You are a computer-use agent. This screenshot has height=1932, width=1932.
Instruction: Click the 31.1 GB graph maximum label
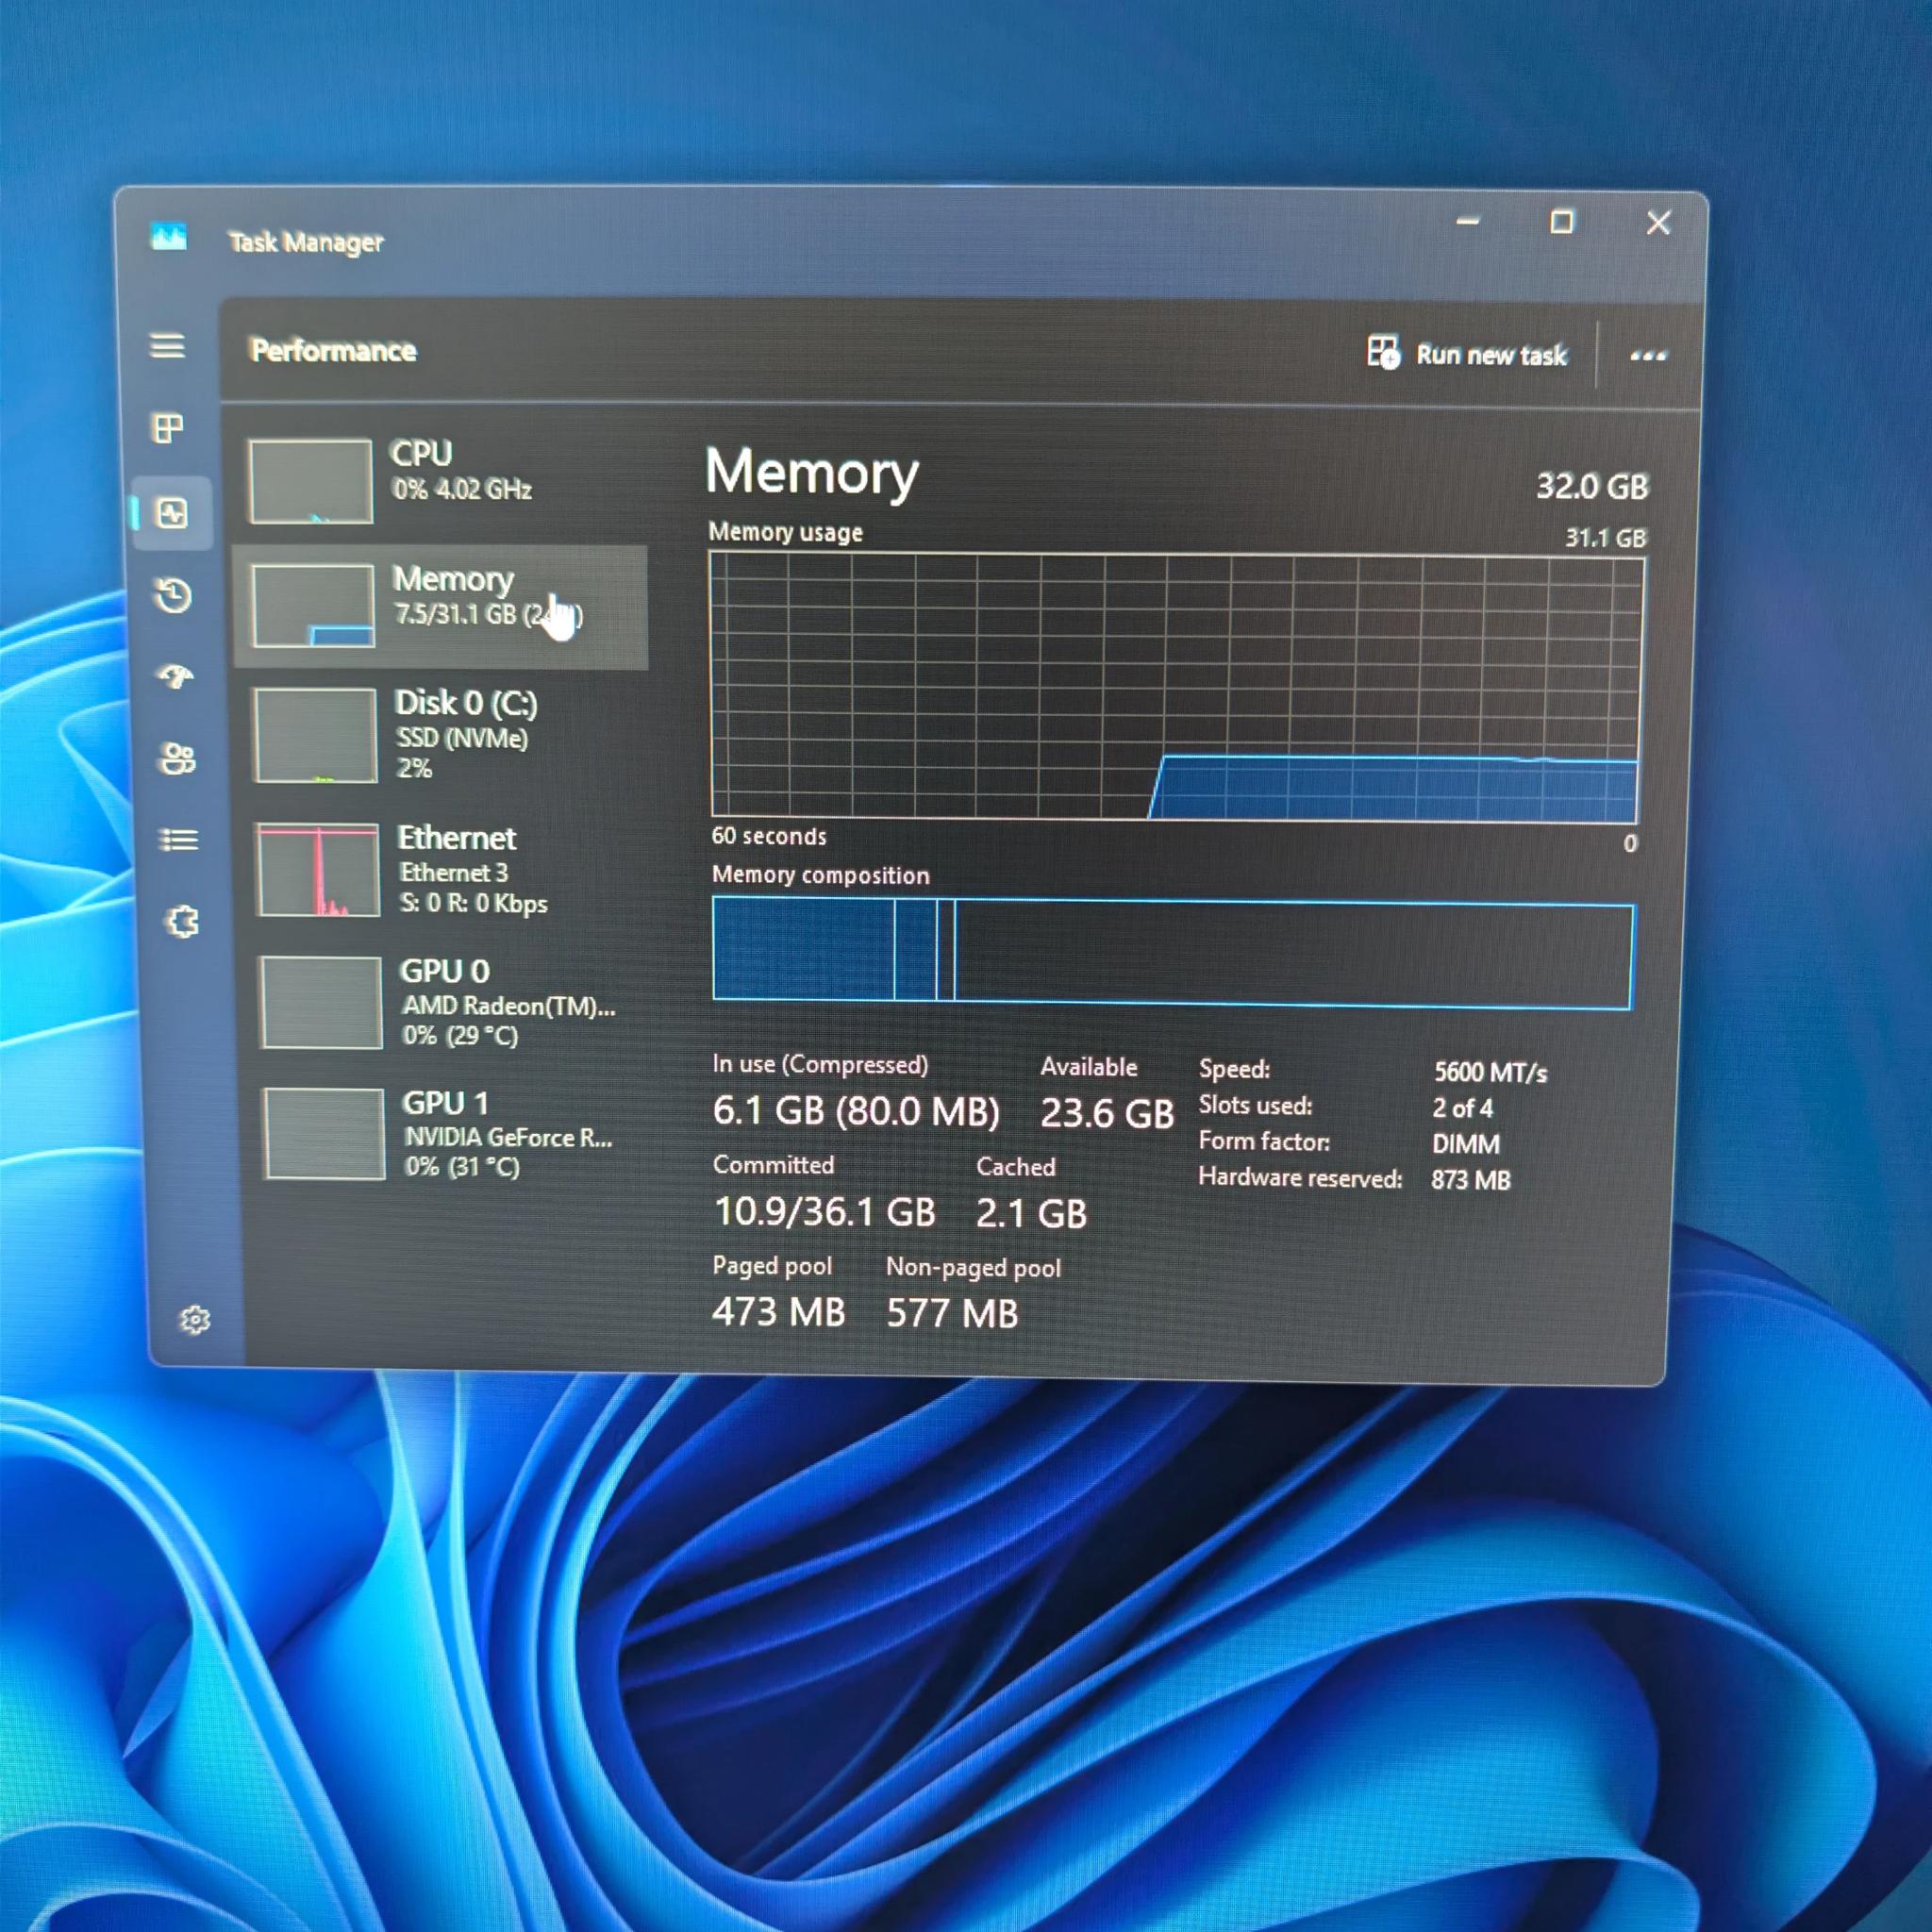(x=1605, y=538)
